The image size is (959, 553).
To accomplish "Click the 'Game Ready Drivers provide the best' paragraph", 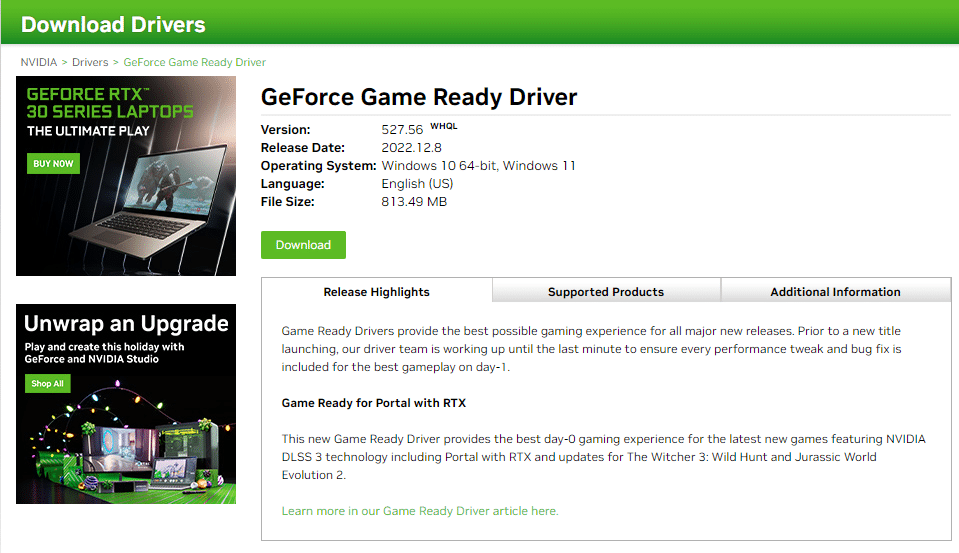I will click(x=591, y=349).
